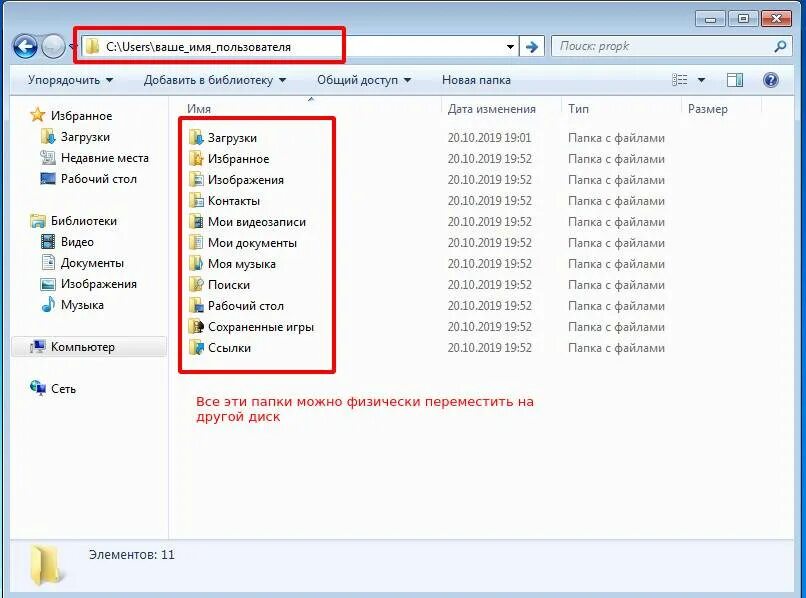Click date 20.10.2019 19:01 of Загрузки row

click(489, 138)
